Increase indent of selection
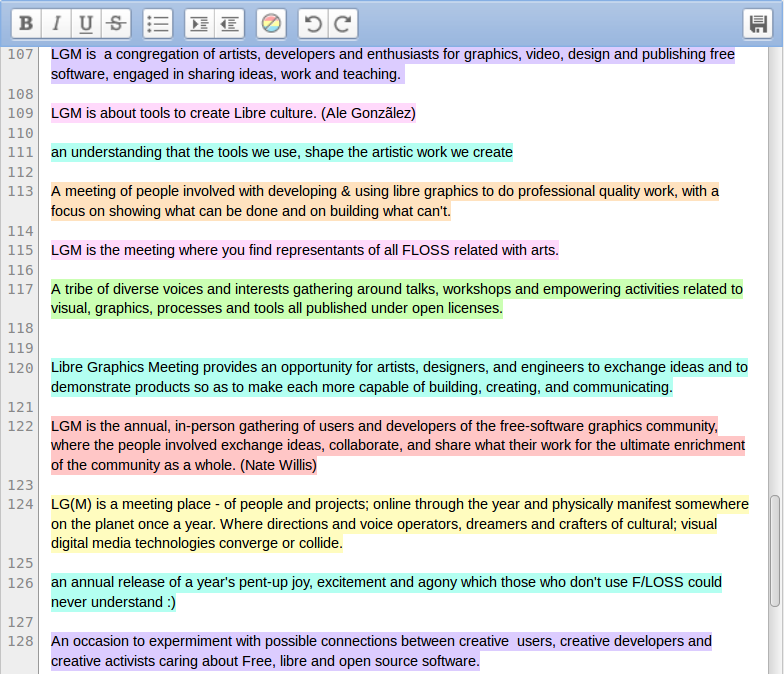The width and height of the screenshot is (784, 674). tap(200, 24)
